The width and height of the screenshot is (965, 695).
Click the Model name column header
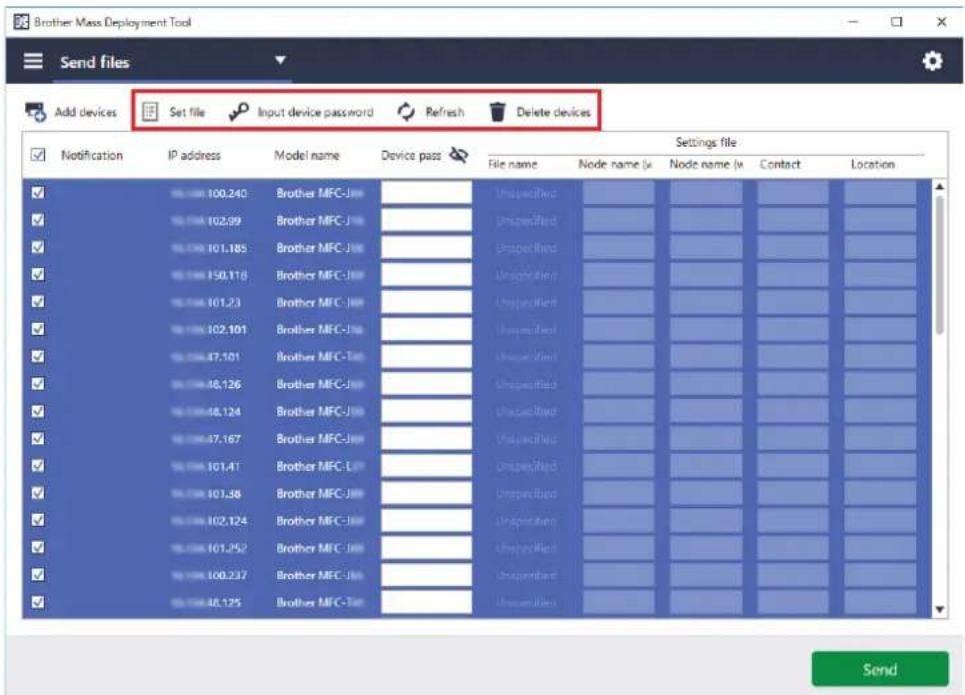306,155
